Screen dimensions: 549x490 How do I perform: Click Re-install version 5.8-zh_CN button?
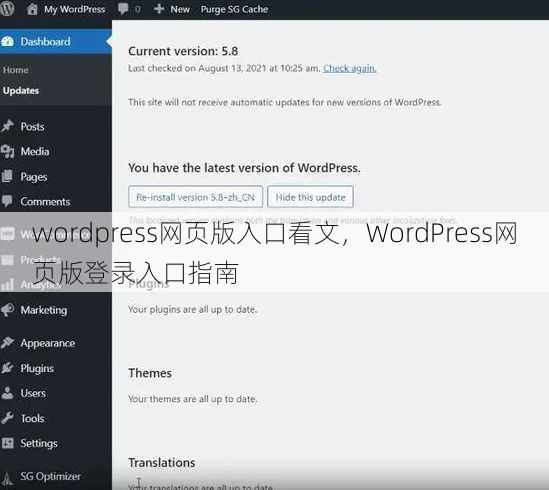pyautogui.click(x=195, y=197)
